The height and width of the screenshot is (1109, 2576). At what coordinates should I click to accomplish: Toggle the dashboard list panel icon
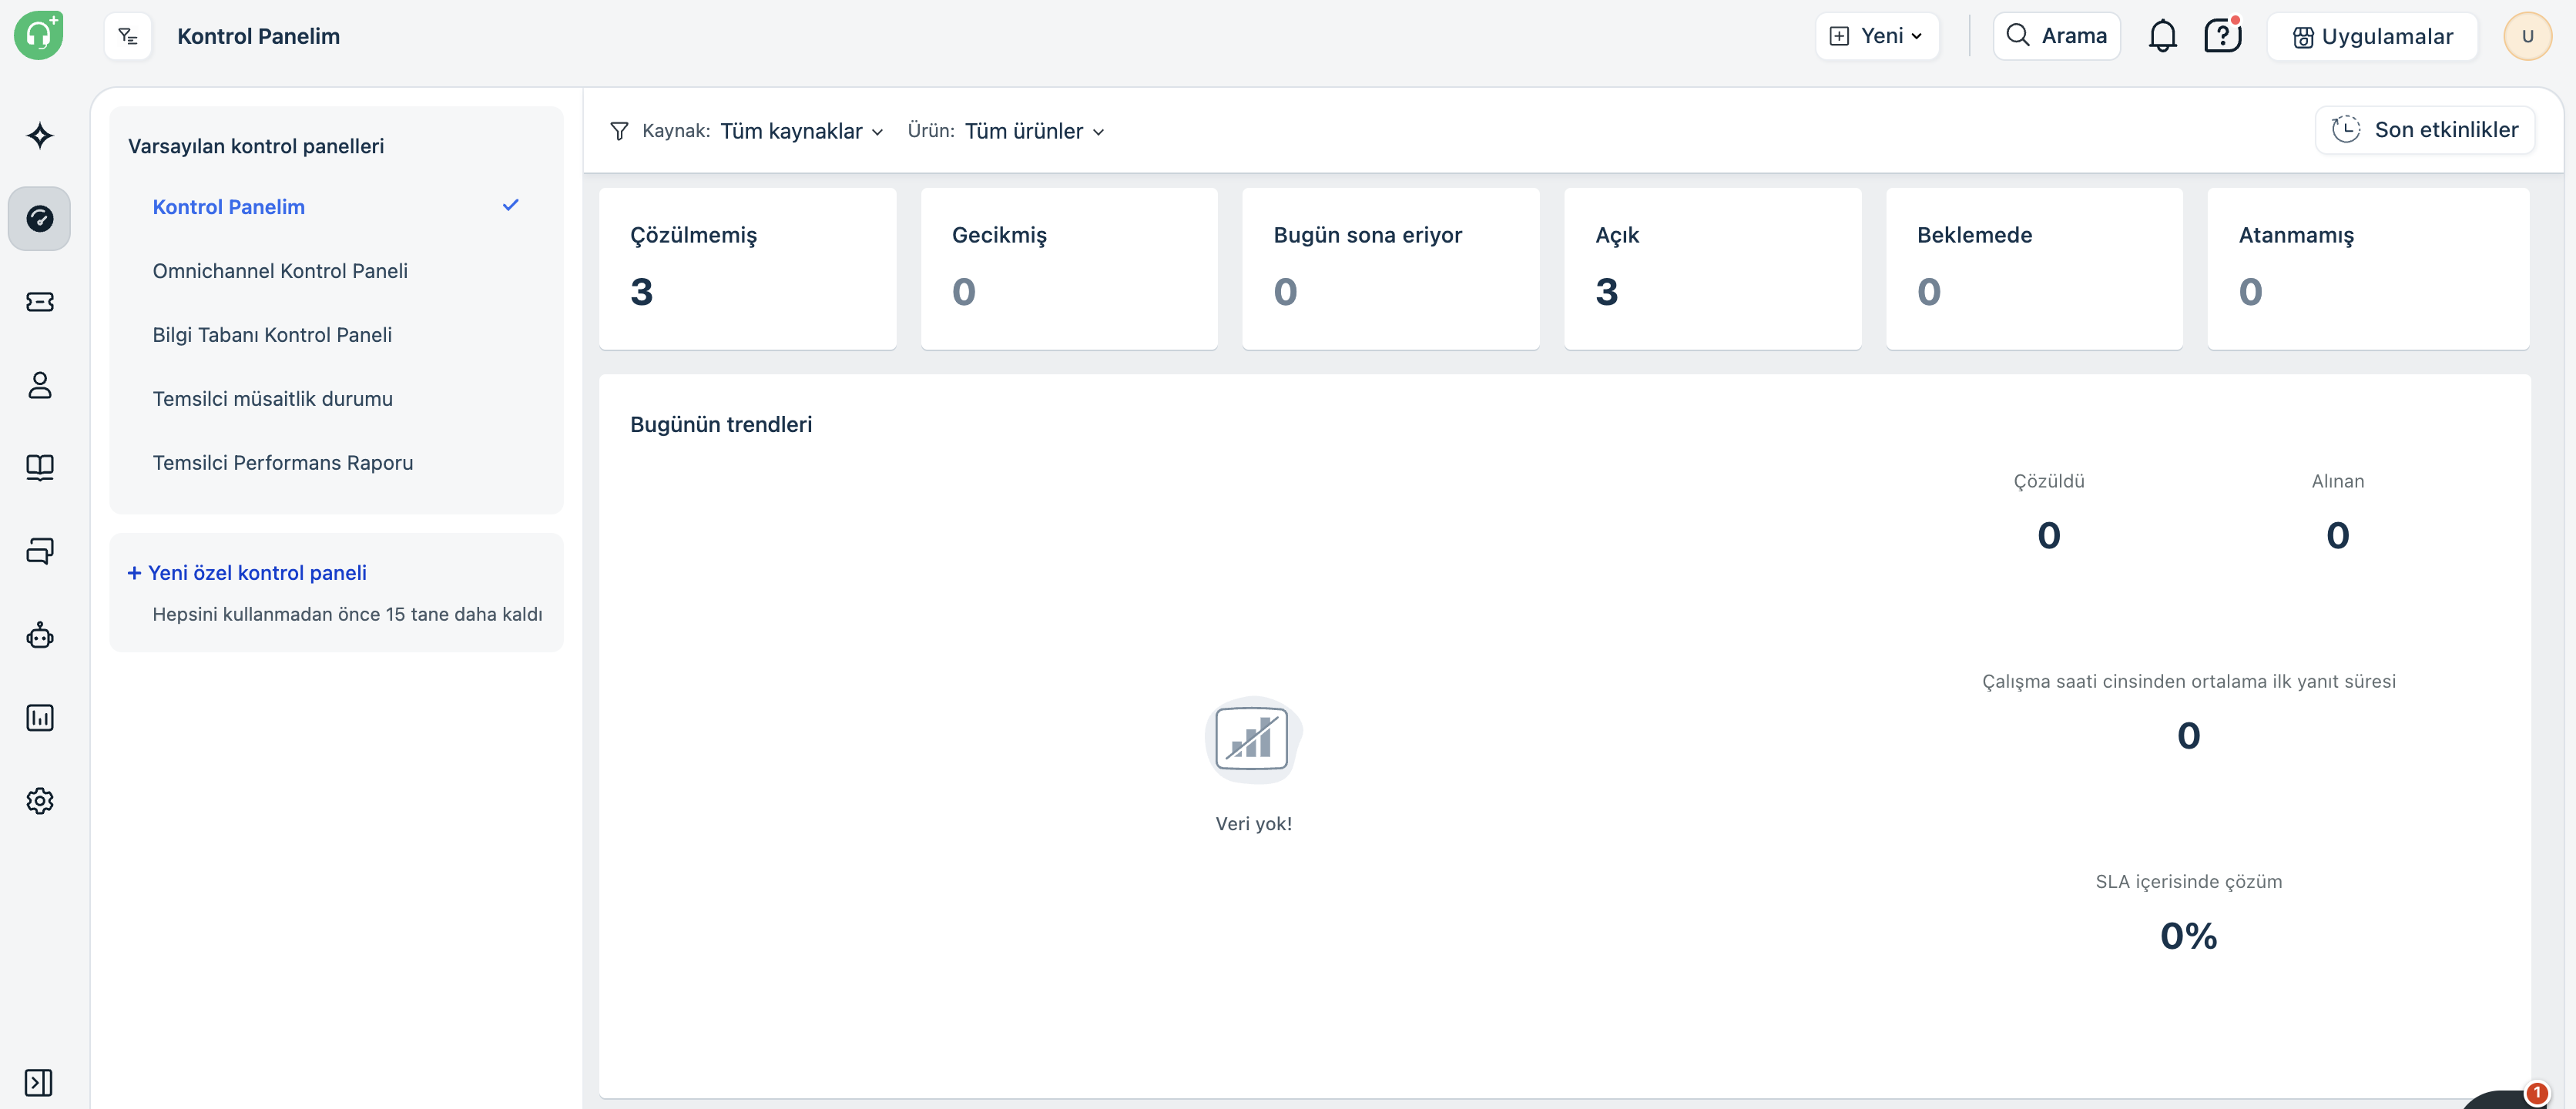click(x=128, y=37)
